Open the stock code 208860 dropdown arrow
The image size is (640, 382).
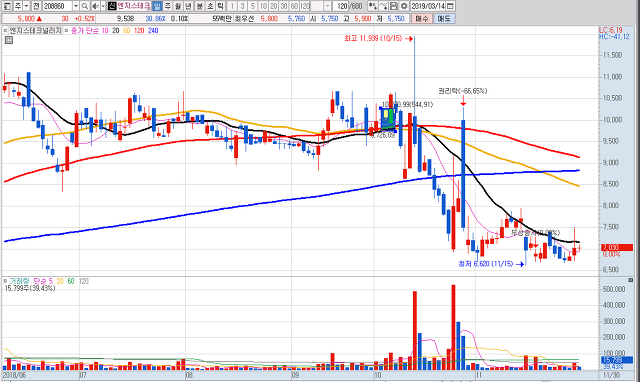click(x=76, y=6)
